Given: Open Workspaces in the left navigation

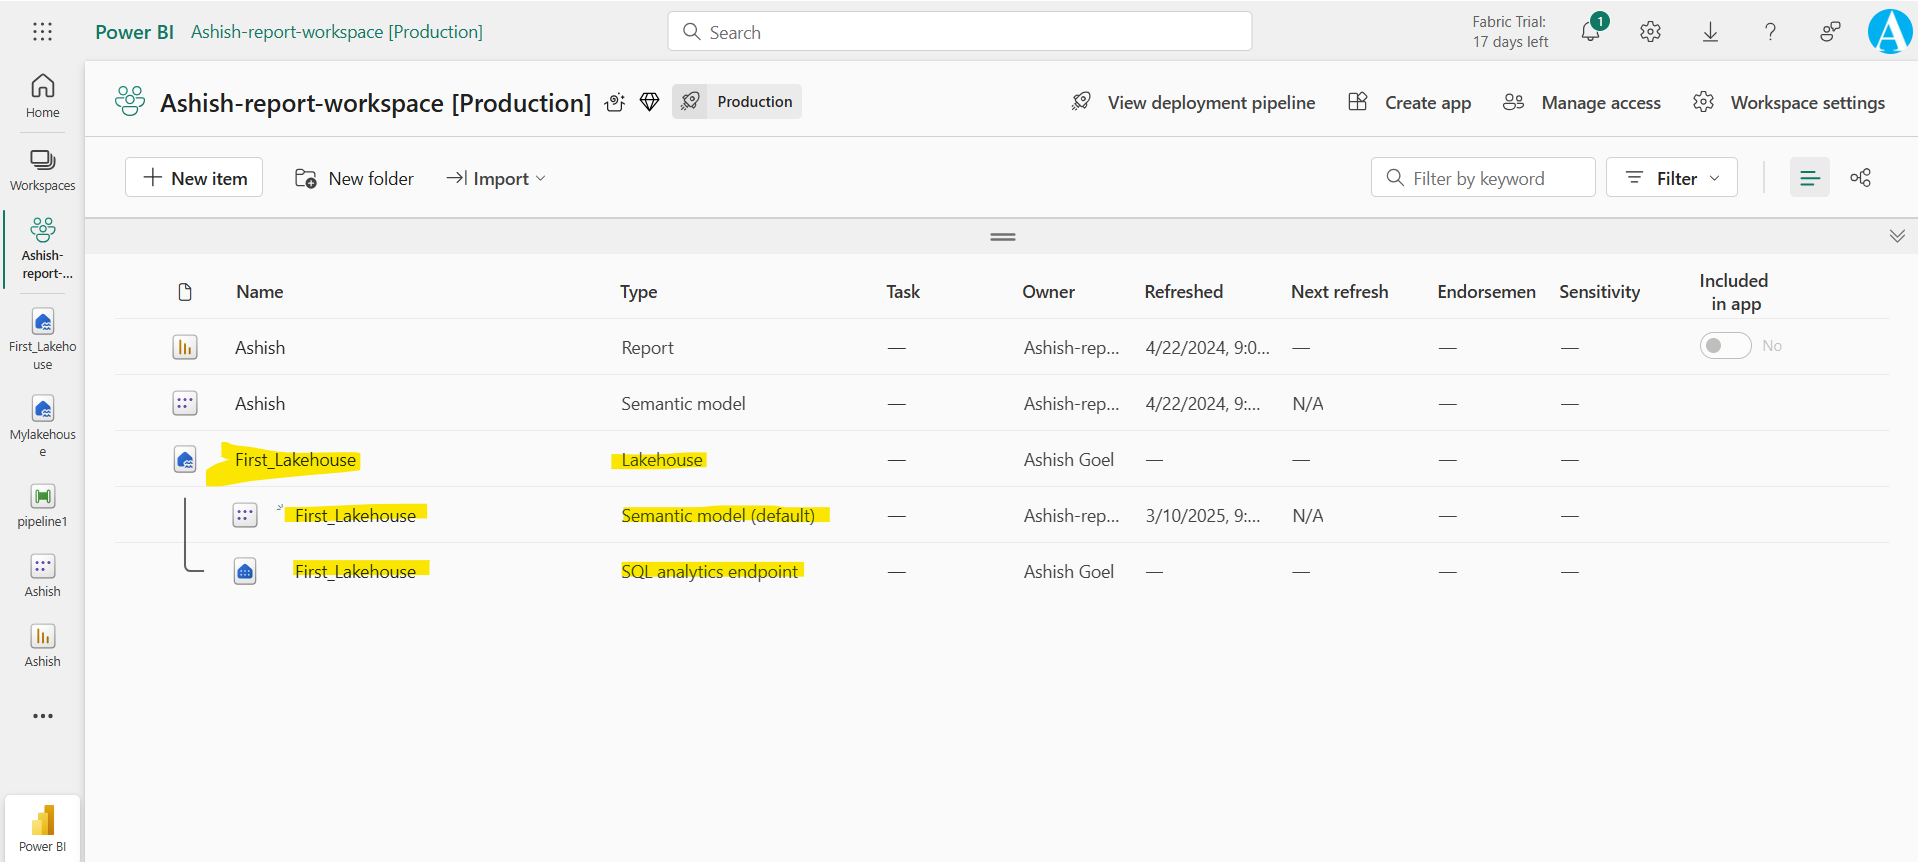Looking at the screenshot, I should [42, 169].
